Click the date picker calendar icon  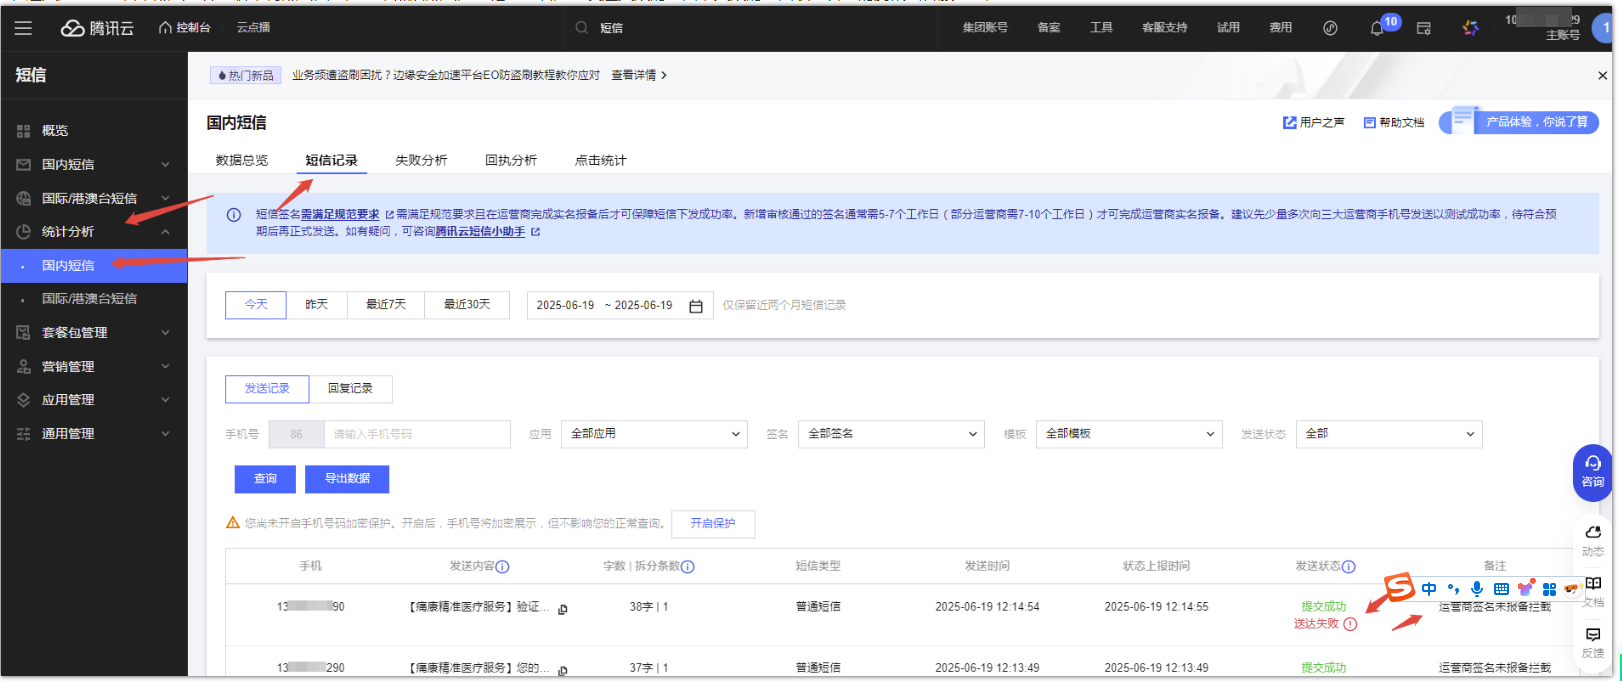696,306
